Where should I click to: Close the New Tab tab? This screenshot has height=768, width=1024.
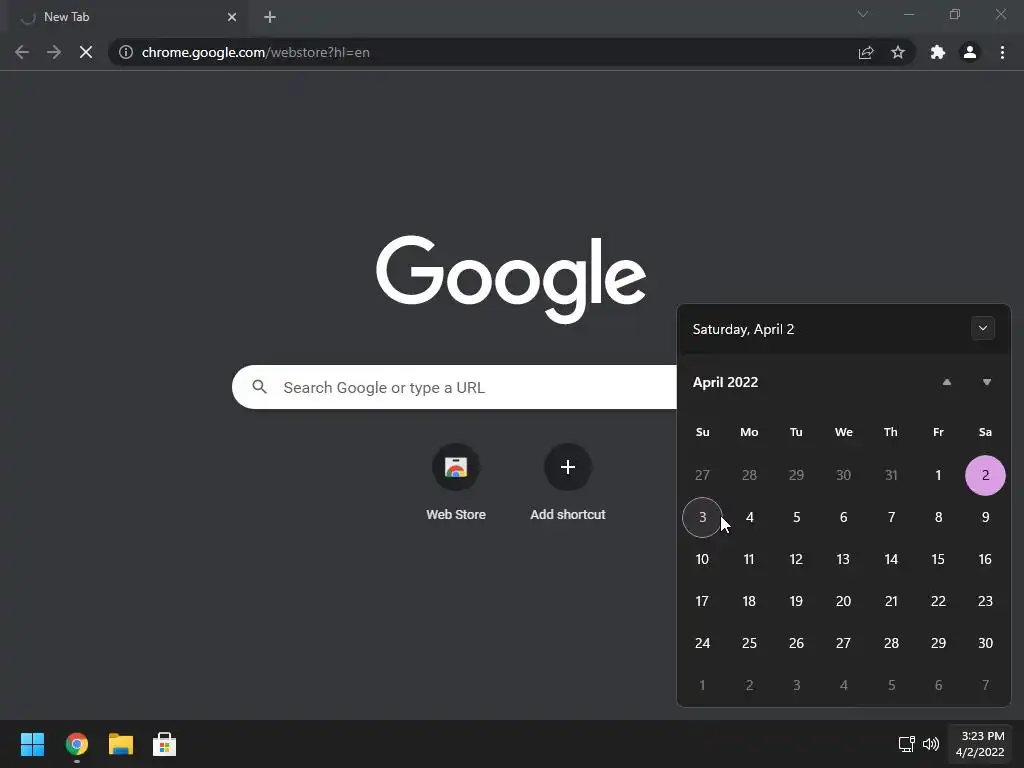point(232,17)
